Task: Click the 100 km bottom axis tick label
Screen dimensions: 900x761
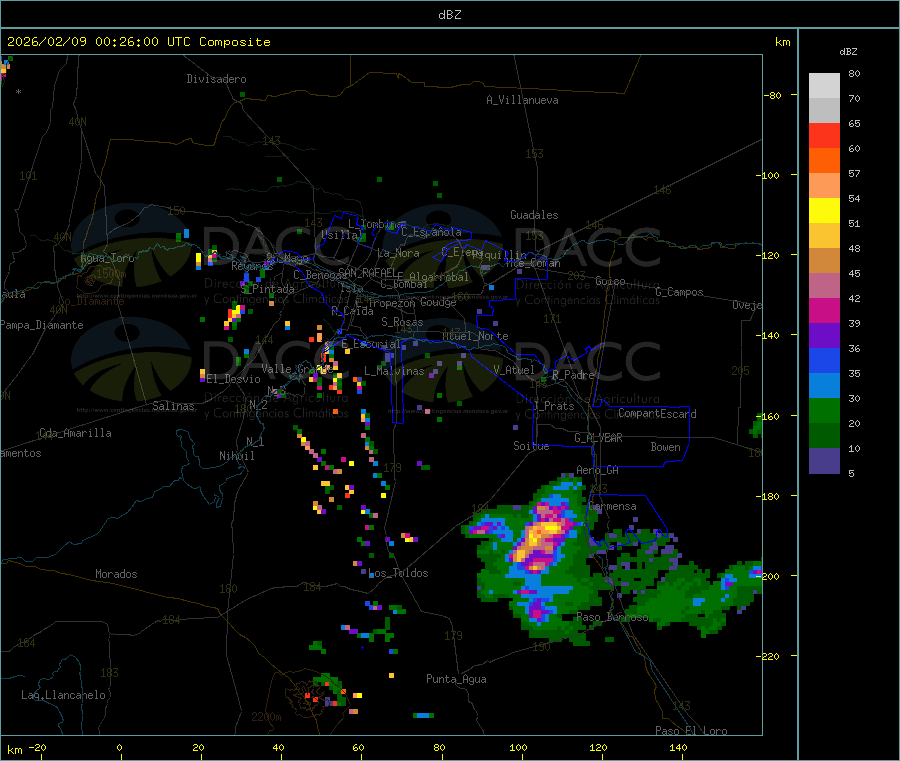Action: click(x=518, y=747)
